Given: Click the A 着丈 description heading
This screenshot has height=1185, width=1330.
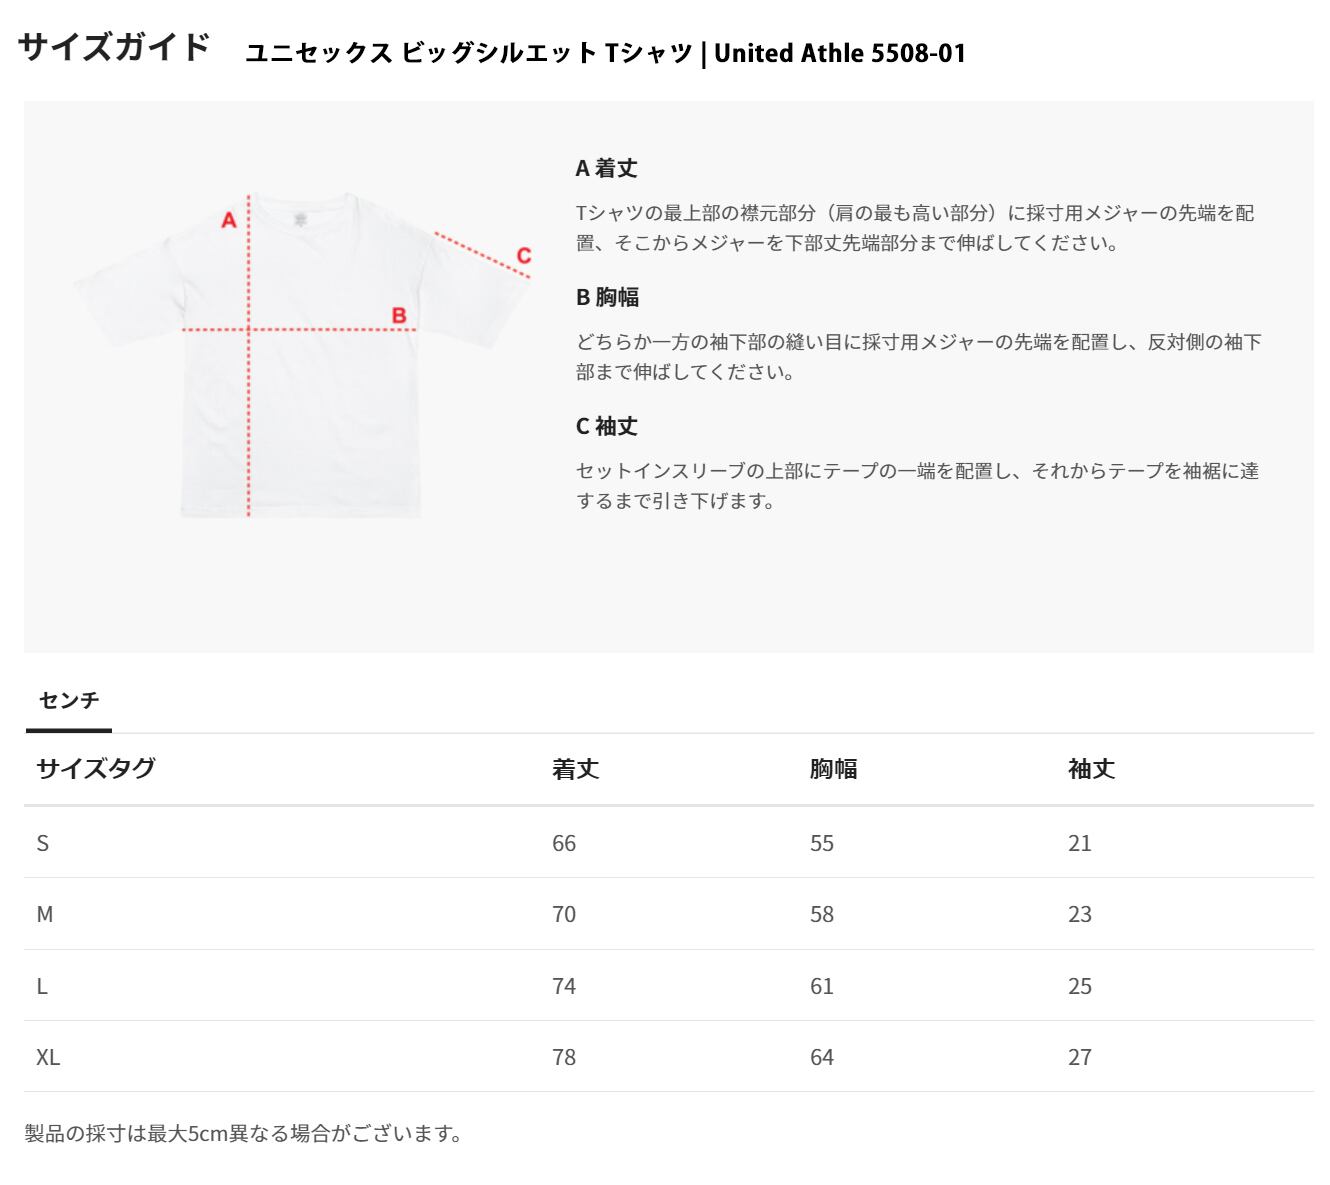Looking at the screenshot, I should (606, 168).
